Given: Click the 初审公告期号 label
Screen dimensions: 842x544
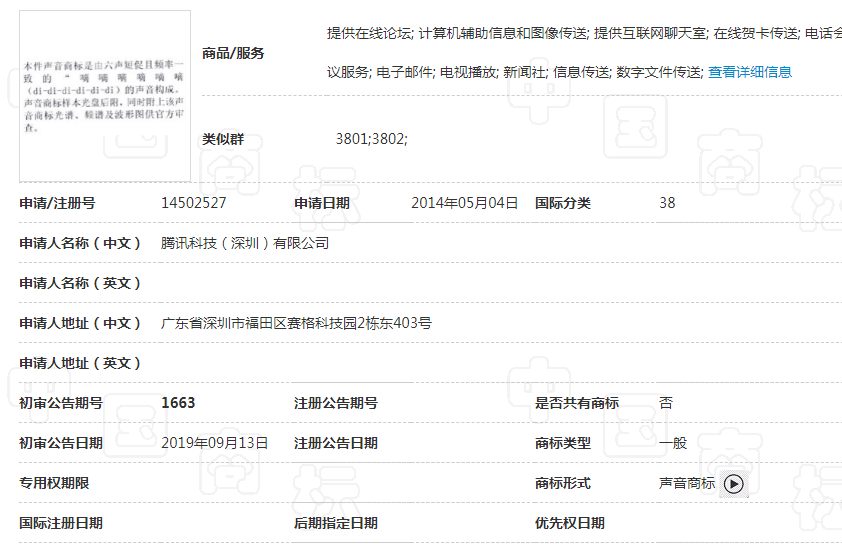Looking at the screenshot, I should point(61,403).
